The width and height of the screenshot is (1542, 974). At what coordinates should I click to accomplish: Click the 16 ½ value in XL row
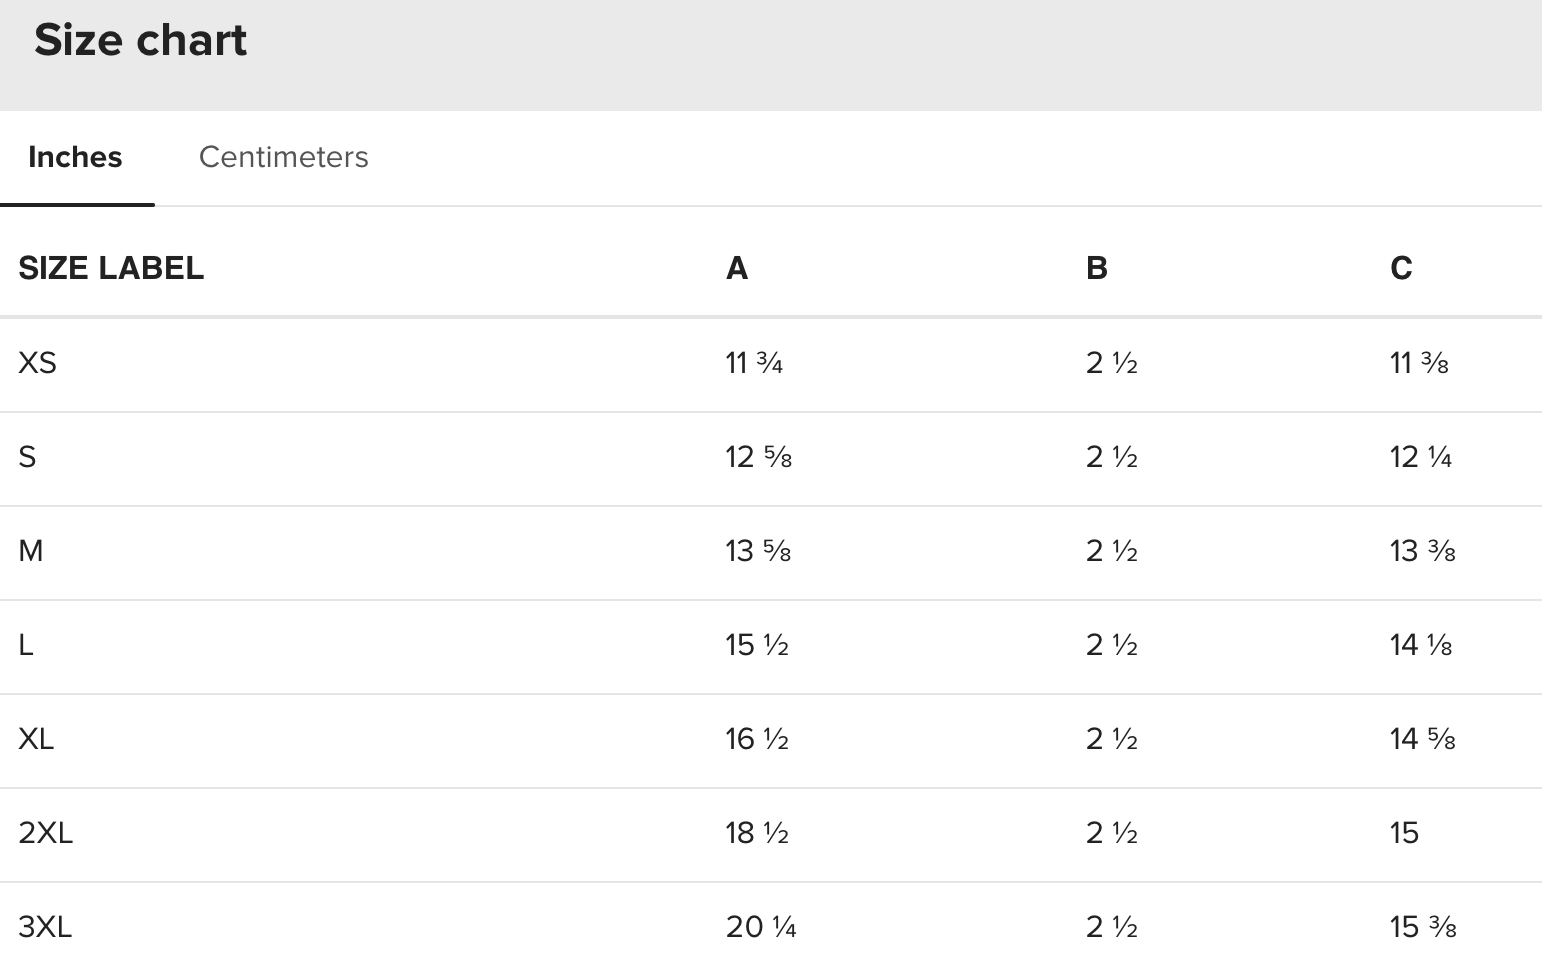point(757,739)
